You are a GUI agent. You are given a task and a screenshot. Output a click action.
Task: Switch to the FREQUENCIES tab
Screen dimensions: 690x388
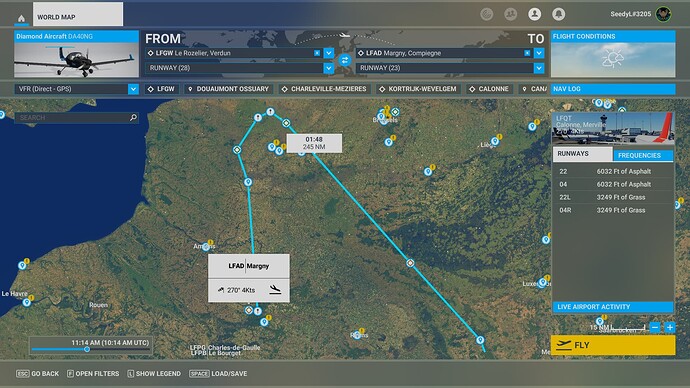pos(642,155)
